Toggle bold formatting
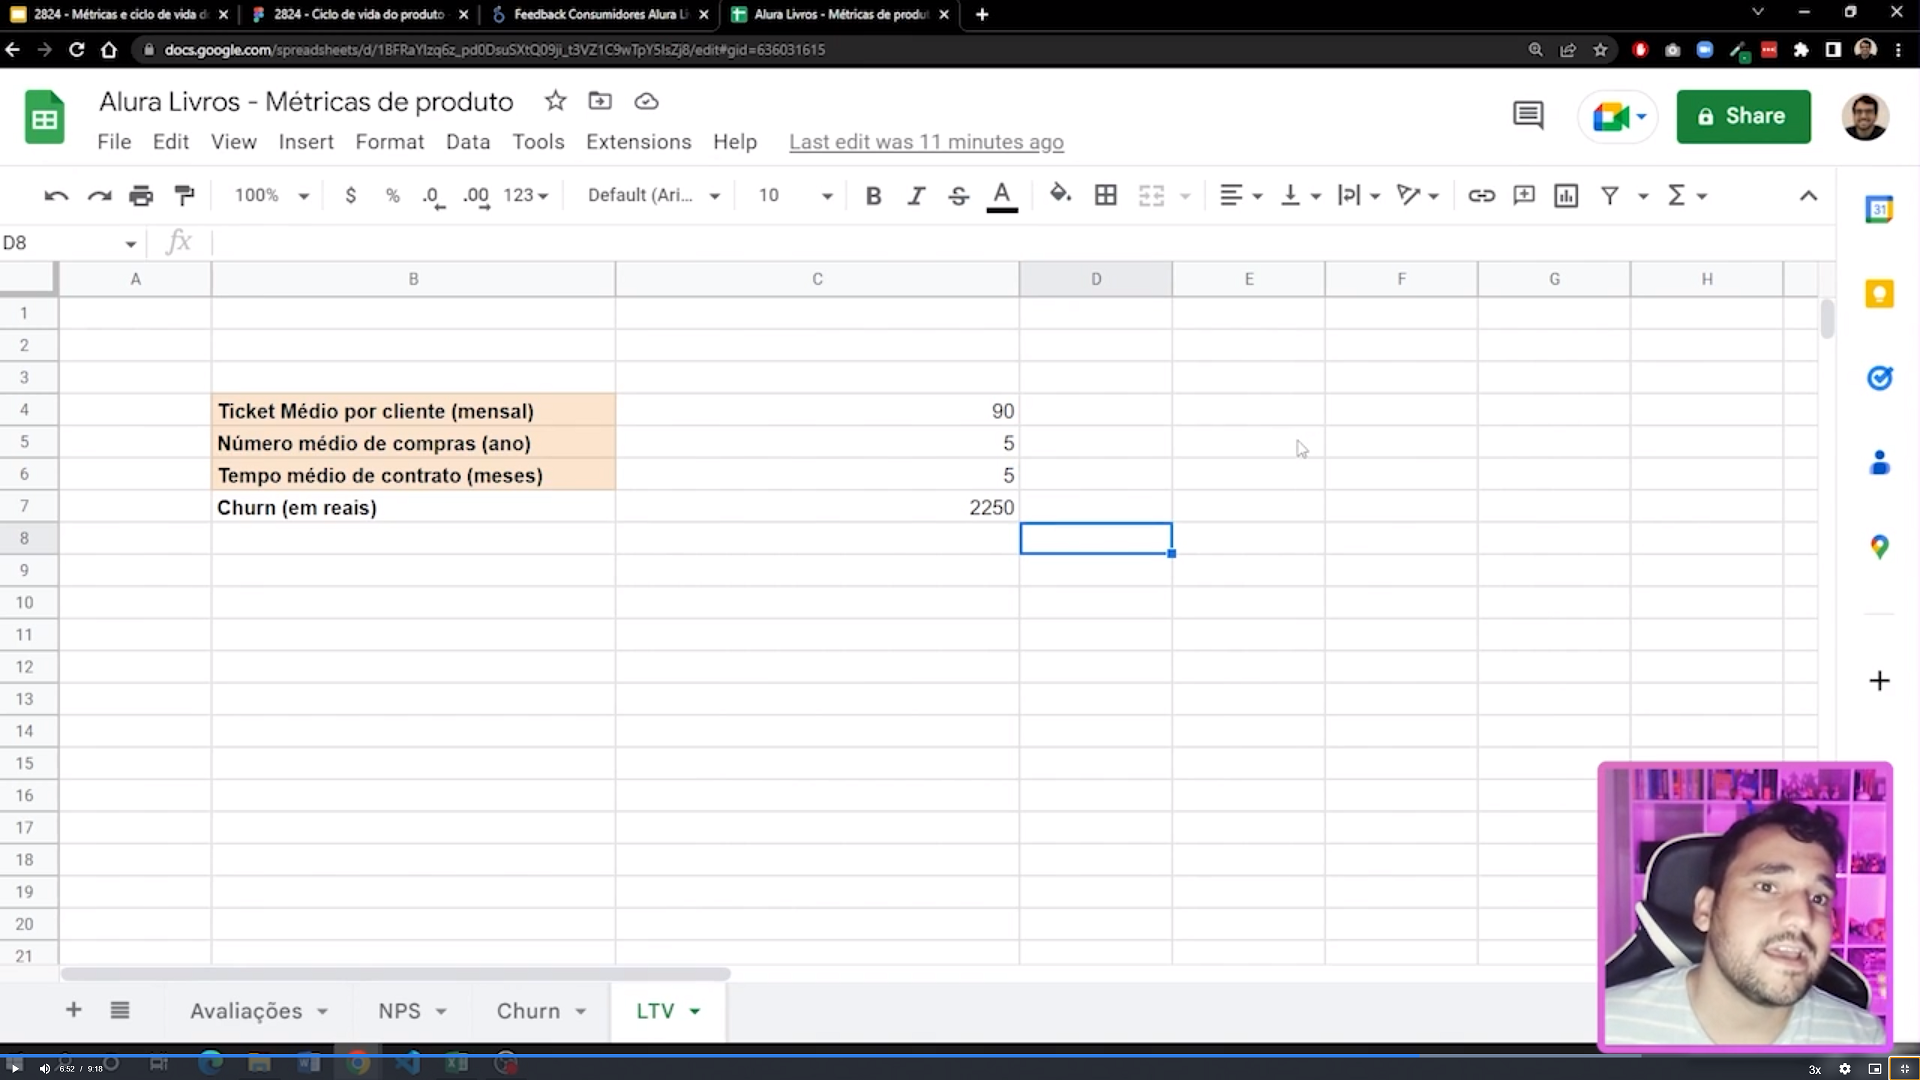The image size is (1920, 1080). 873,196
